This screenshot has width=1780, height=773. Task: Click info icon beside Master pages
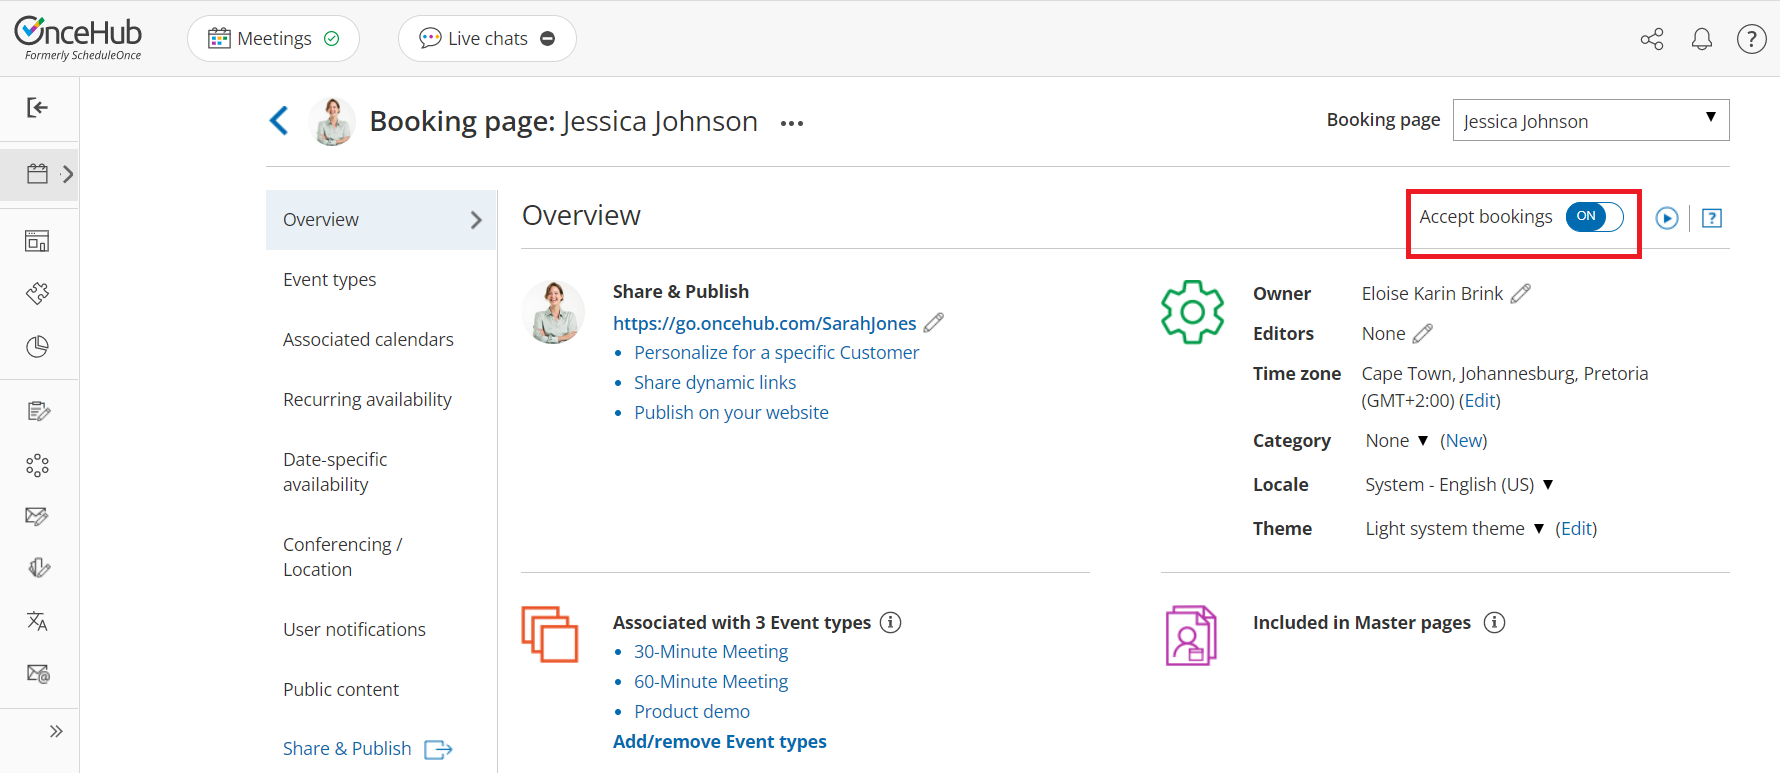pos(1494,622)
